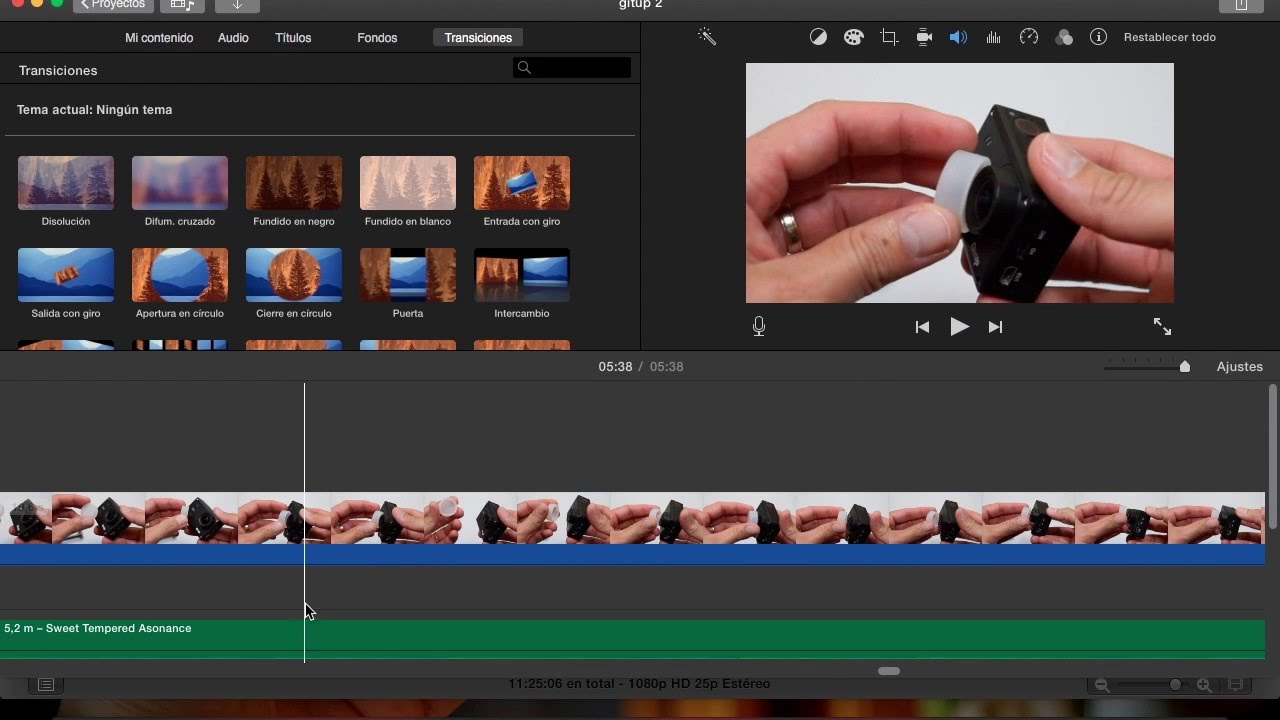Click the green Sweet Tempered Asonance audio track
The width and height of the screenshot is (1280, 720).
point(632,640)
